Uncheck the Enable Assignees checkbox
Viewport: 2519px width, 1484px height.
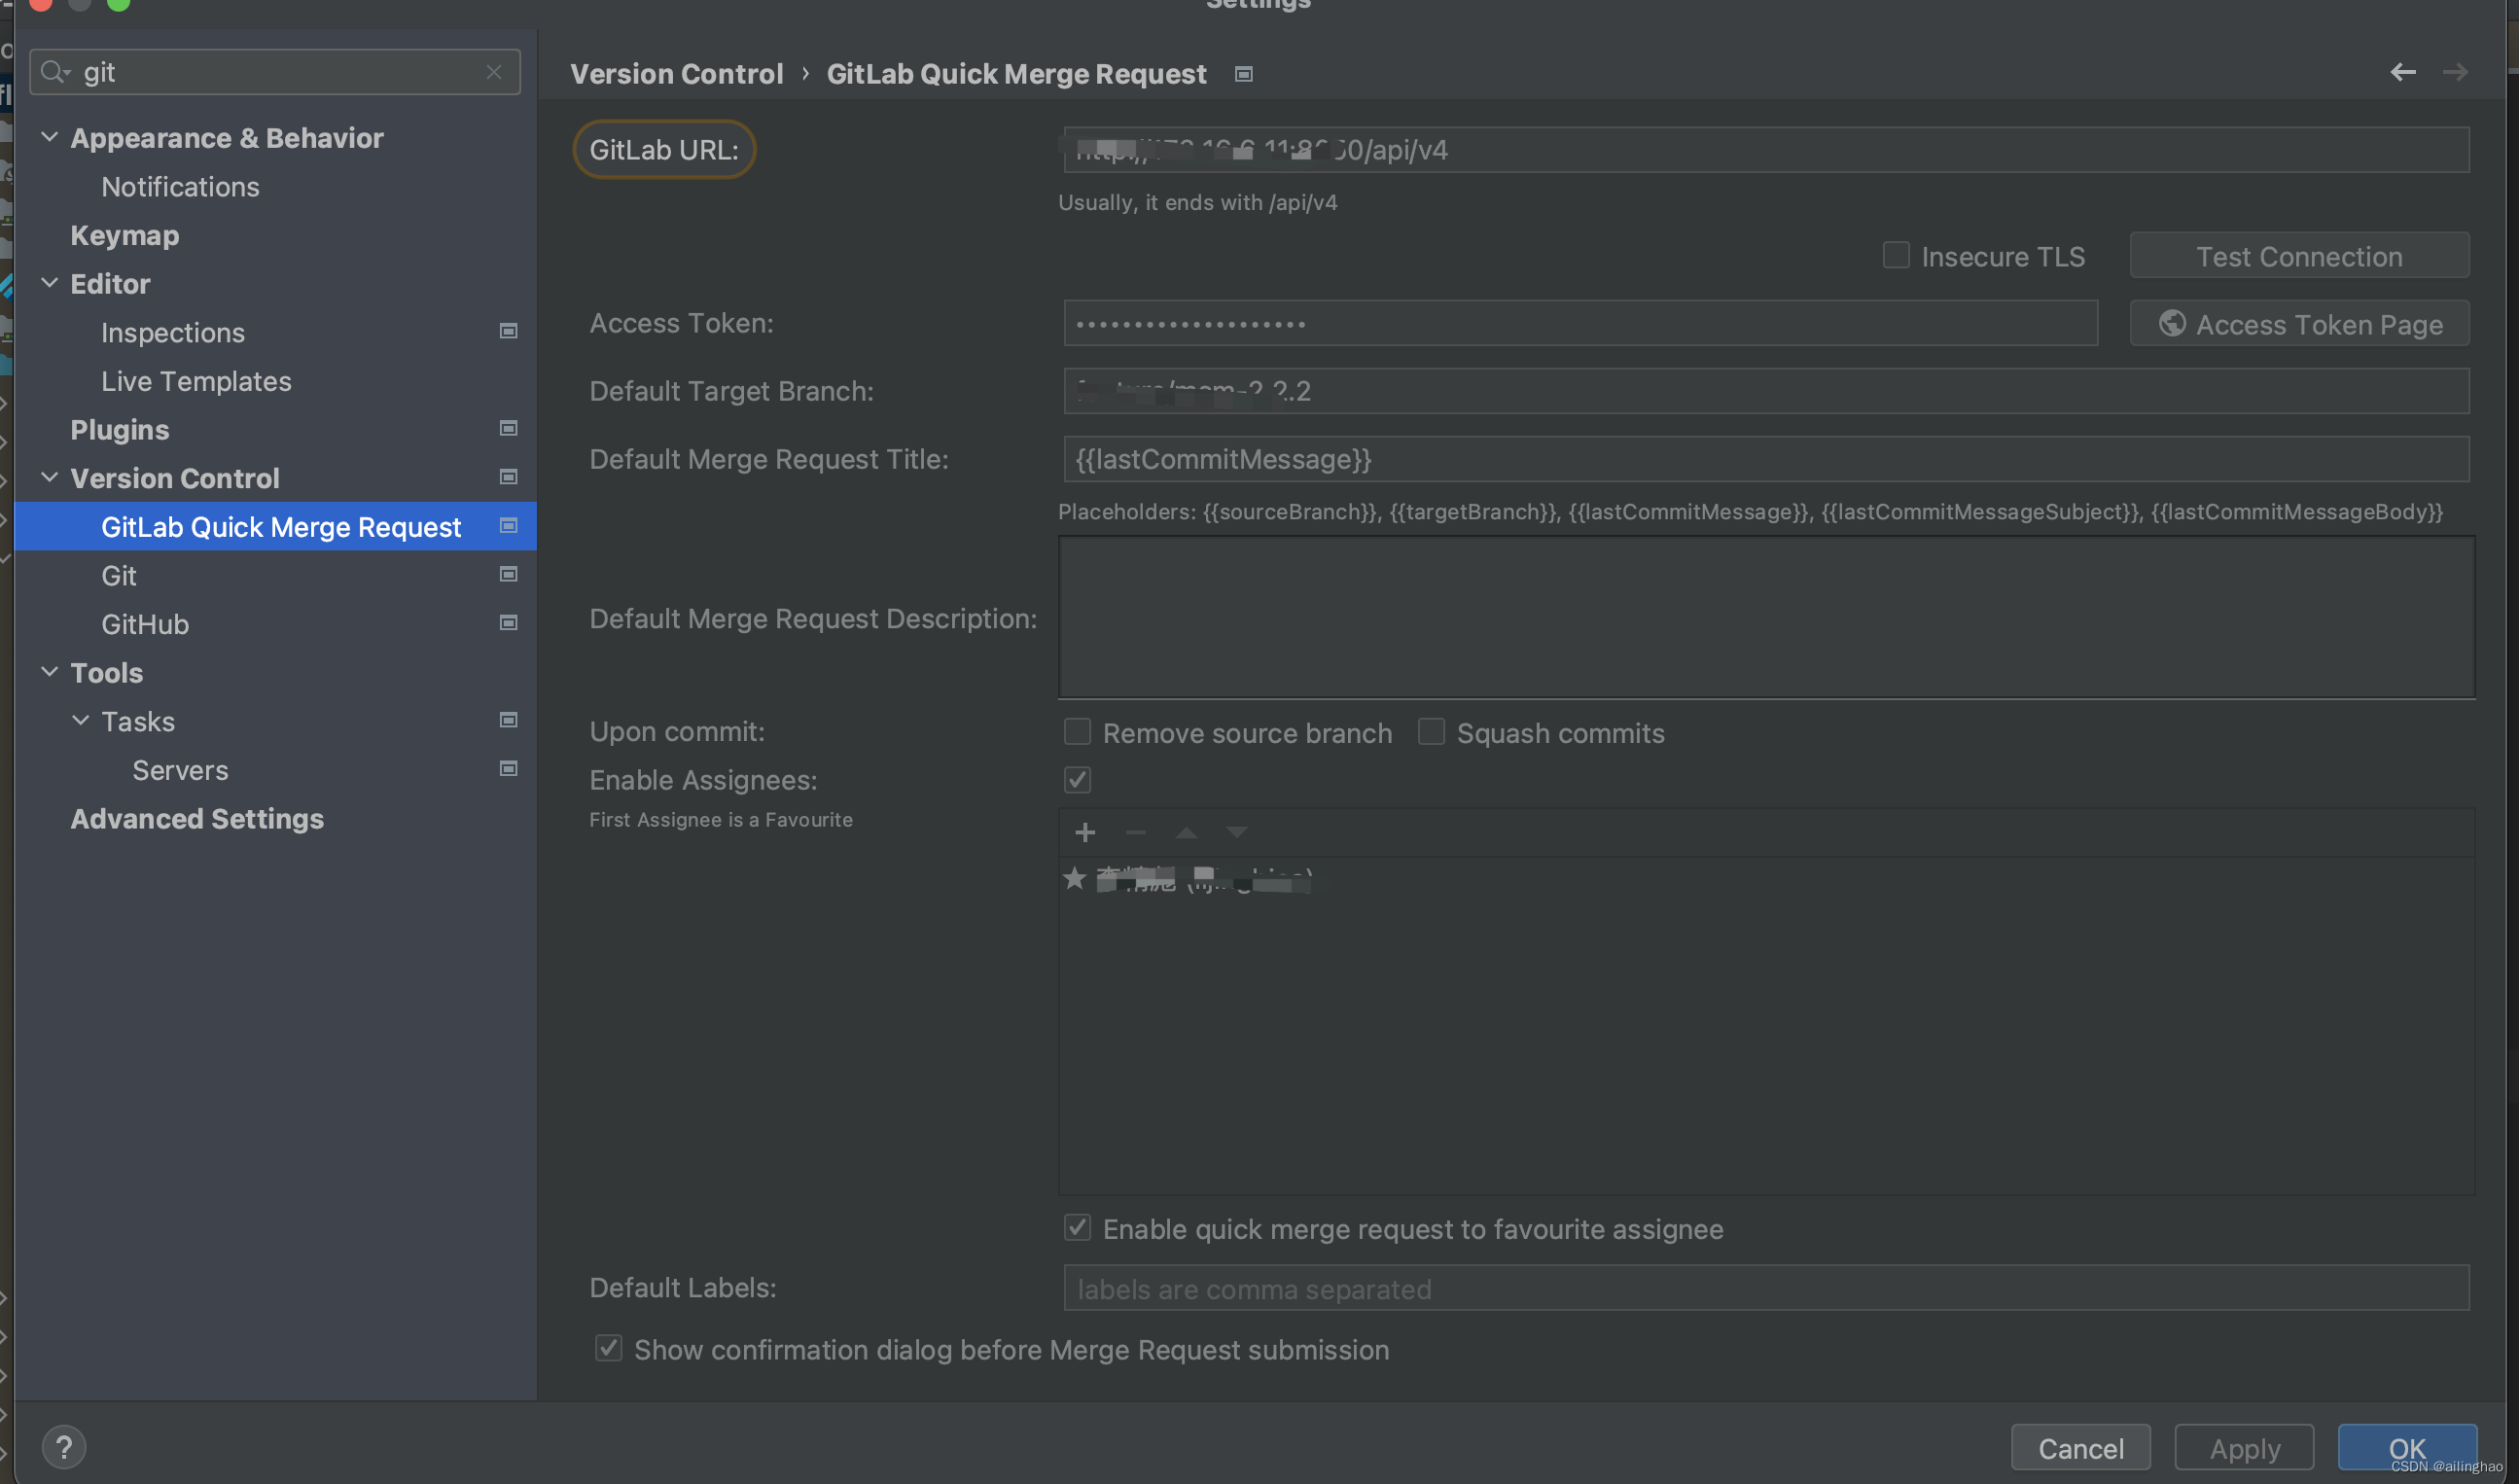[x=1077, y=780]
